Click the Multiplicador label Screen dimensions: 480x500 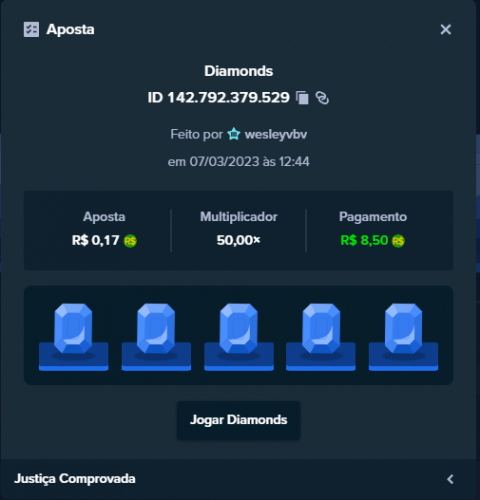pos(239,217)
